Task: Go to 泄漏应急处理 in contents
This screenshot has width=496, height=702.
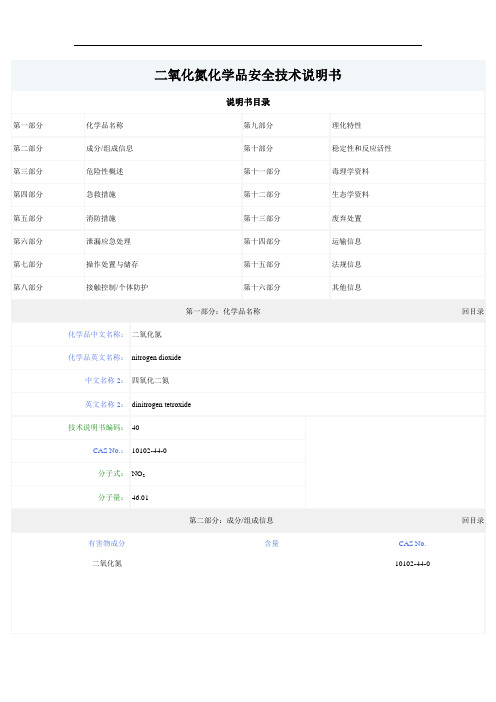Action: pyautogui.click(x=108, y=241)
